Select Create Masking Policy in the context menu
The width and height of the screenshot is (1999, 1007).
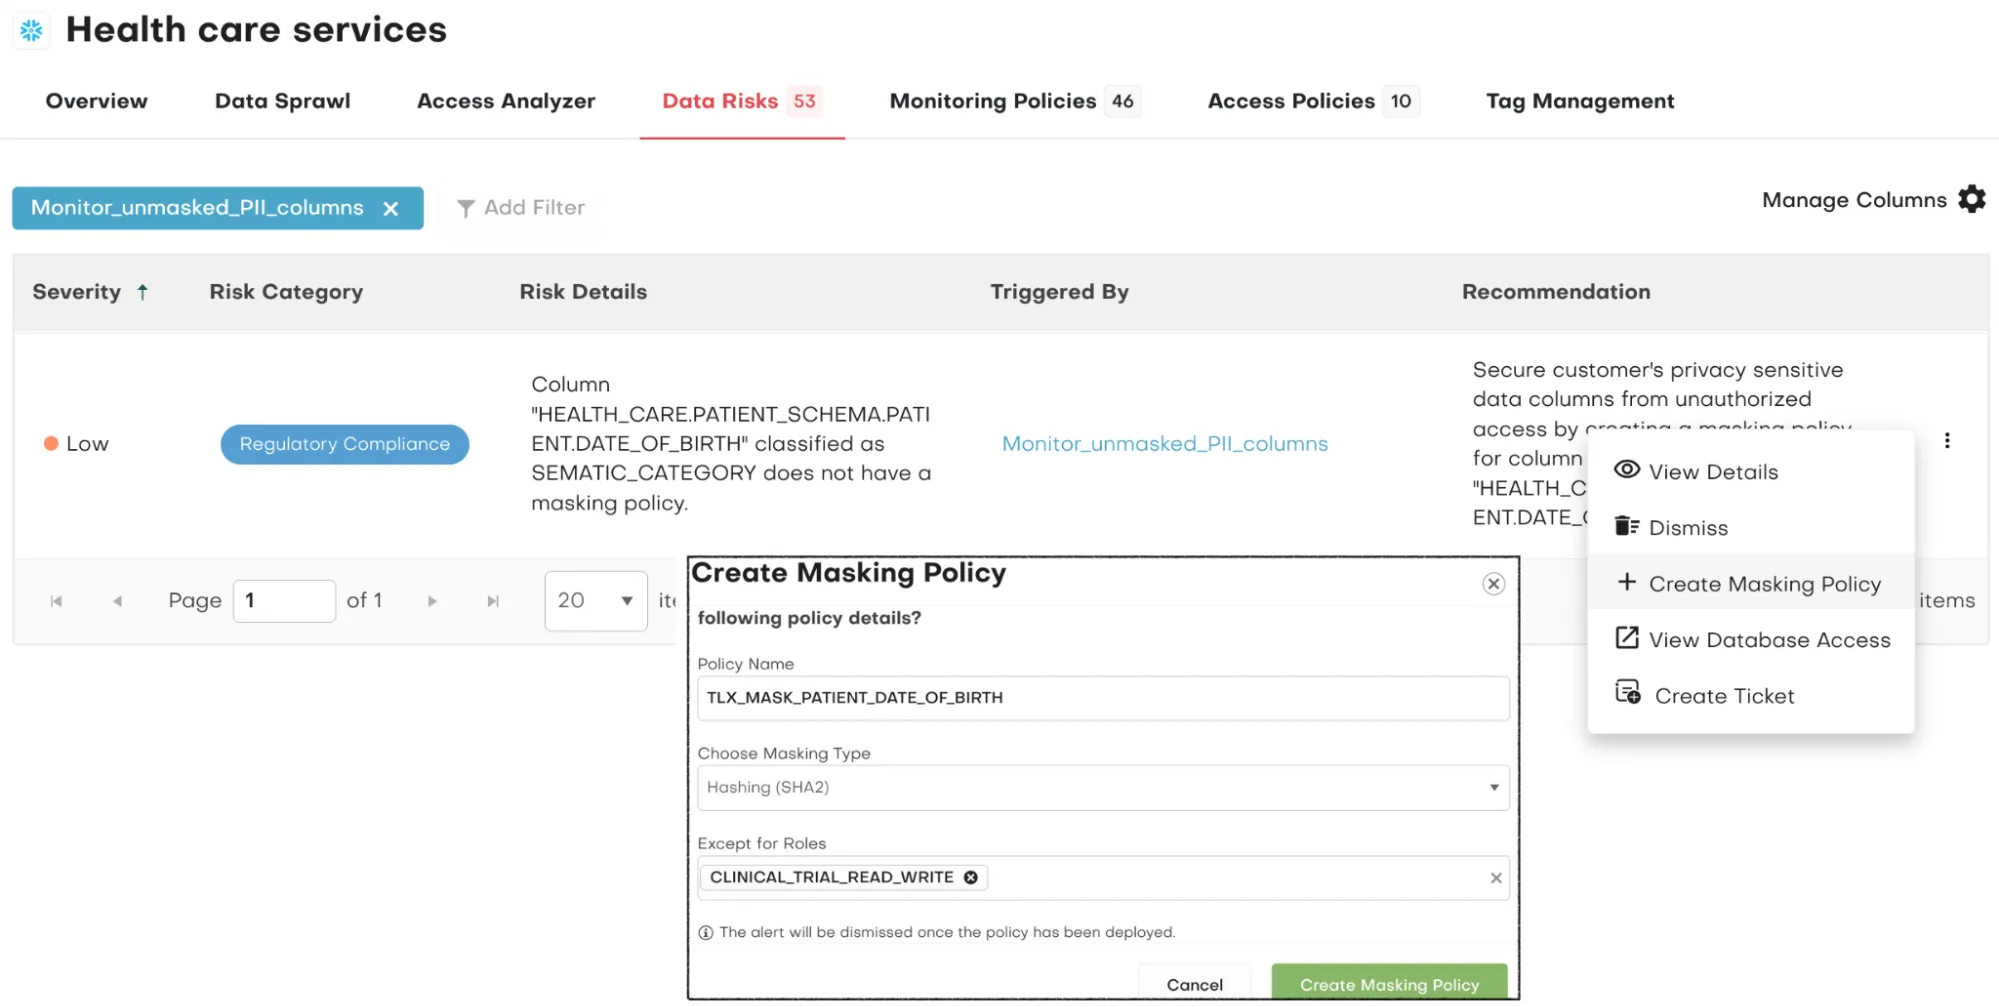(x=1750, y=583)
